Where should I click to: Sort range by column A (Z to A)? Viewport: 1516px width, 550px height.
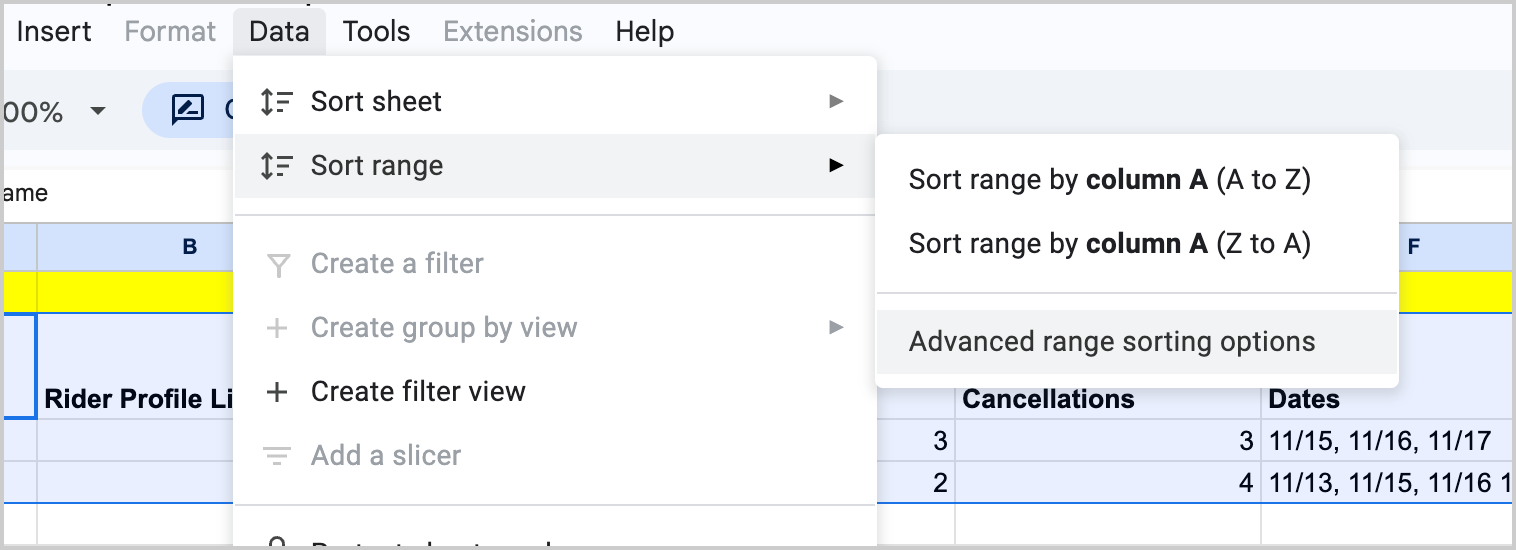click(x=1109, y=244)
